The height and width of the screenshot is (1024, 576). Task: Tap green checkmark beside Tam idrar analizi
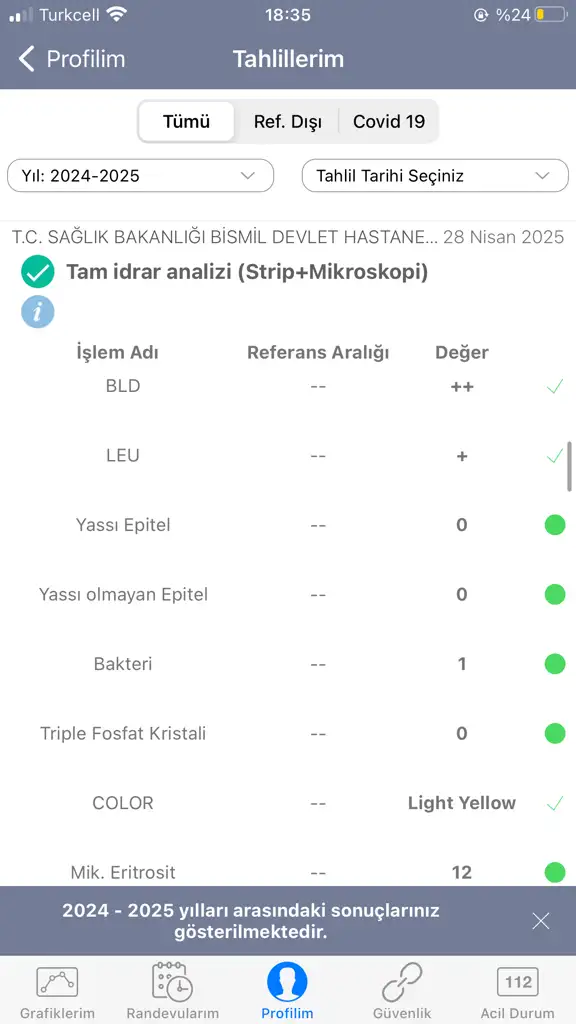point(37,272)
